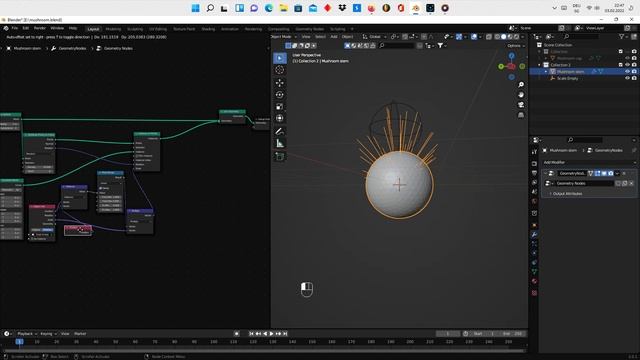Viewport: 640px width, 360px height.
Task: Open Dropbox icon on the taskbar
Action: coord(342,8)
